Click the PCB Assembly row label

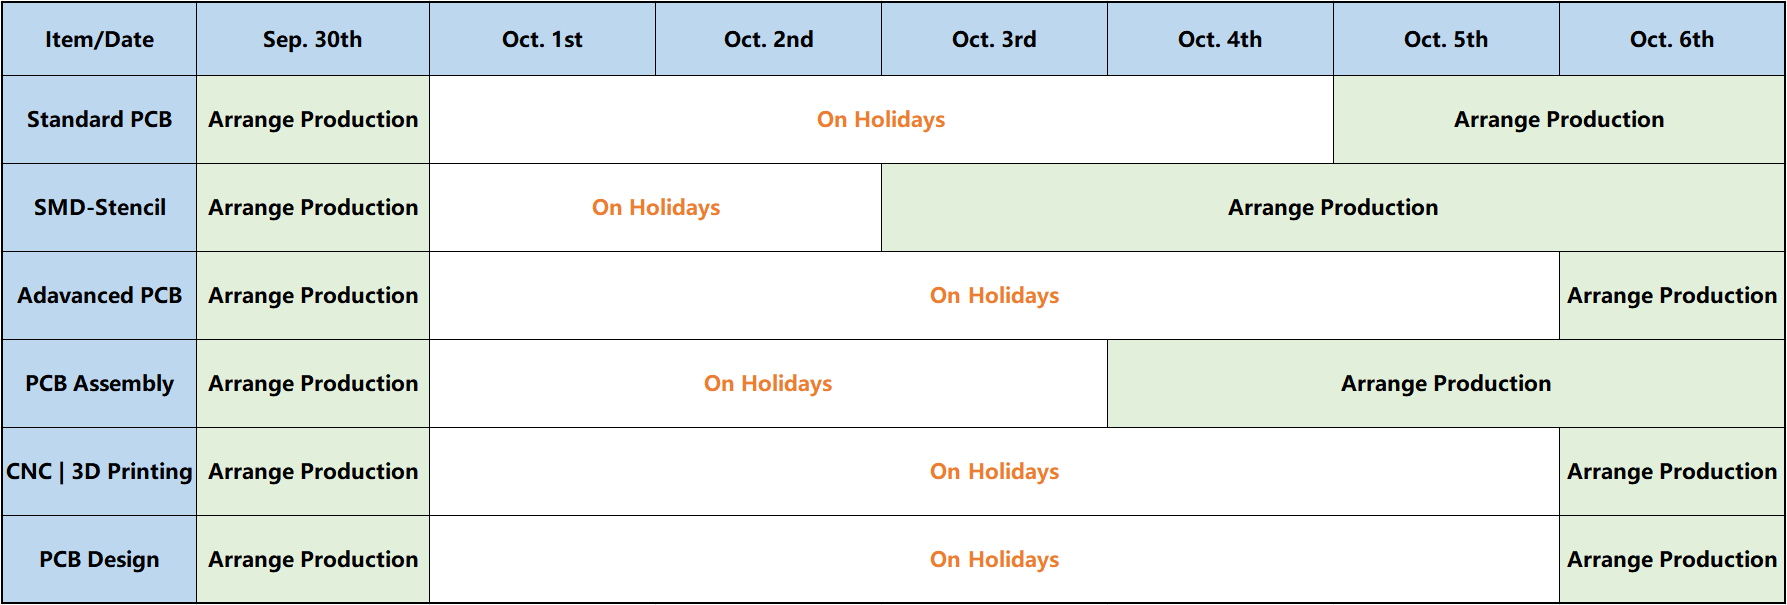tap(99, 383)
